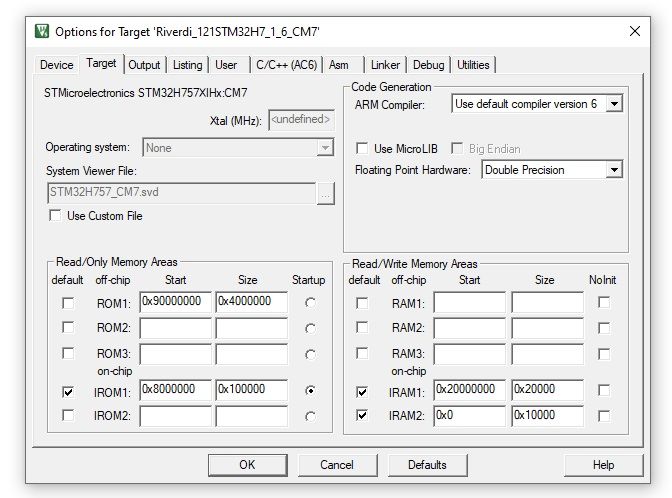This screenshot has width=672, height=498.
Task: Toggle the Big Endian checkbox
Action: 457,148
